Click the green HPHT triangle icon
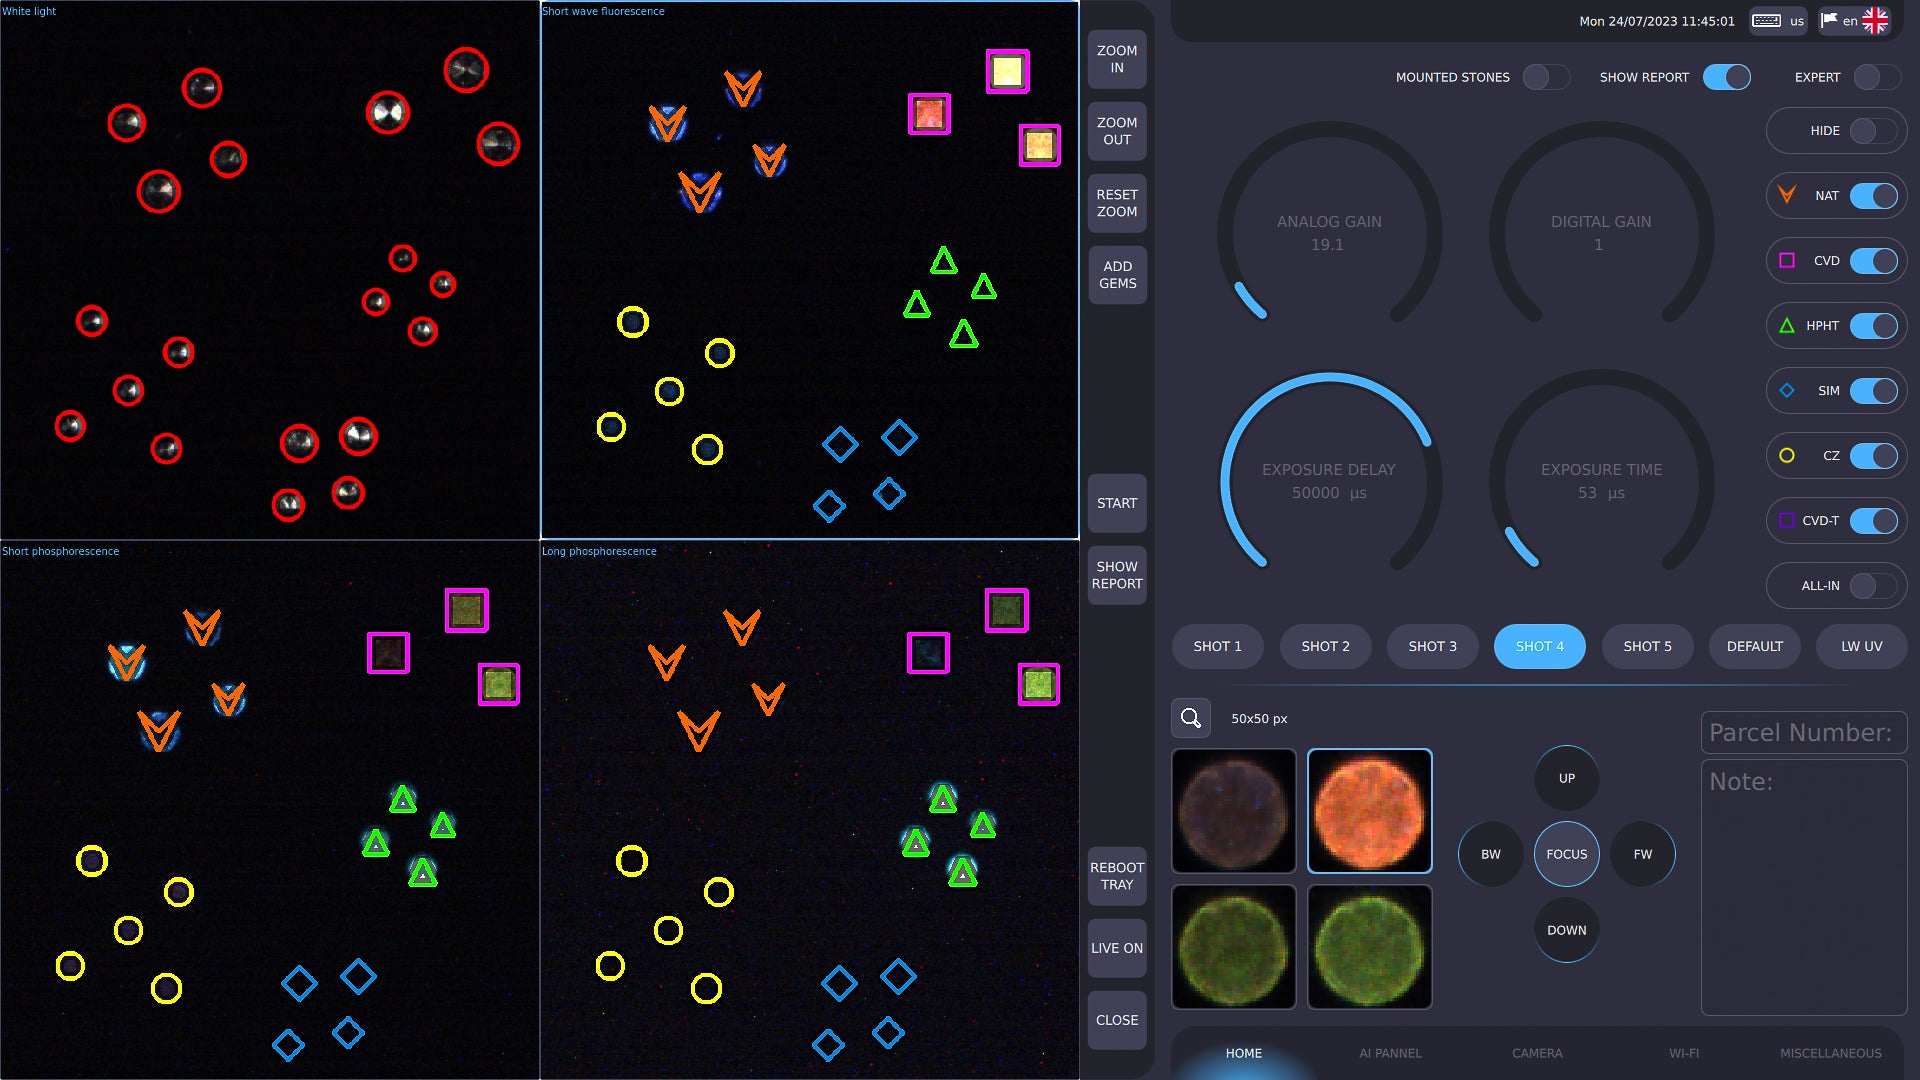1920x1080 pixels. (1787, 325)
